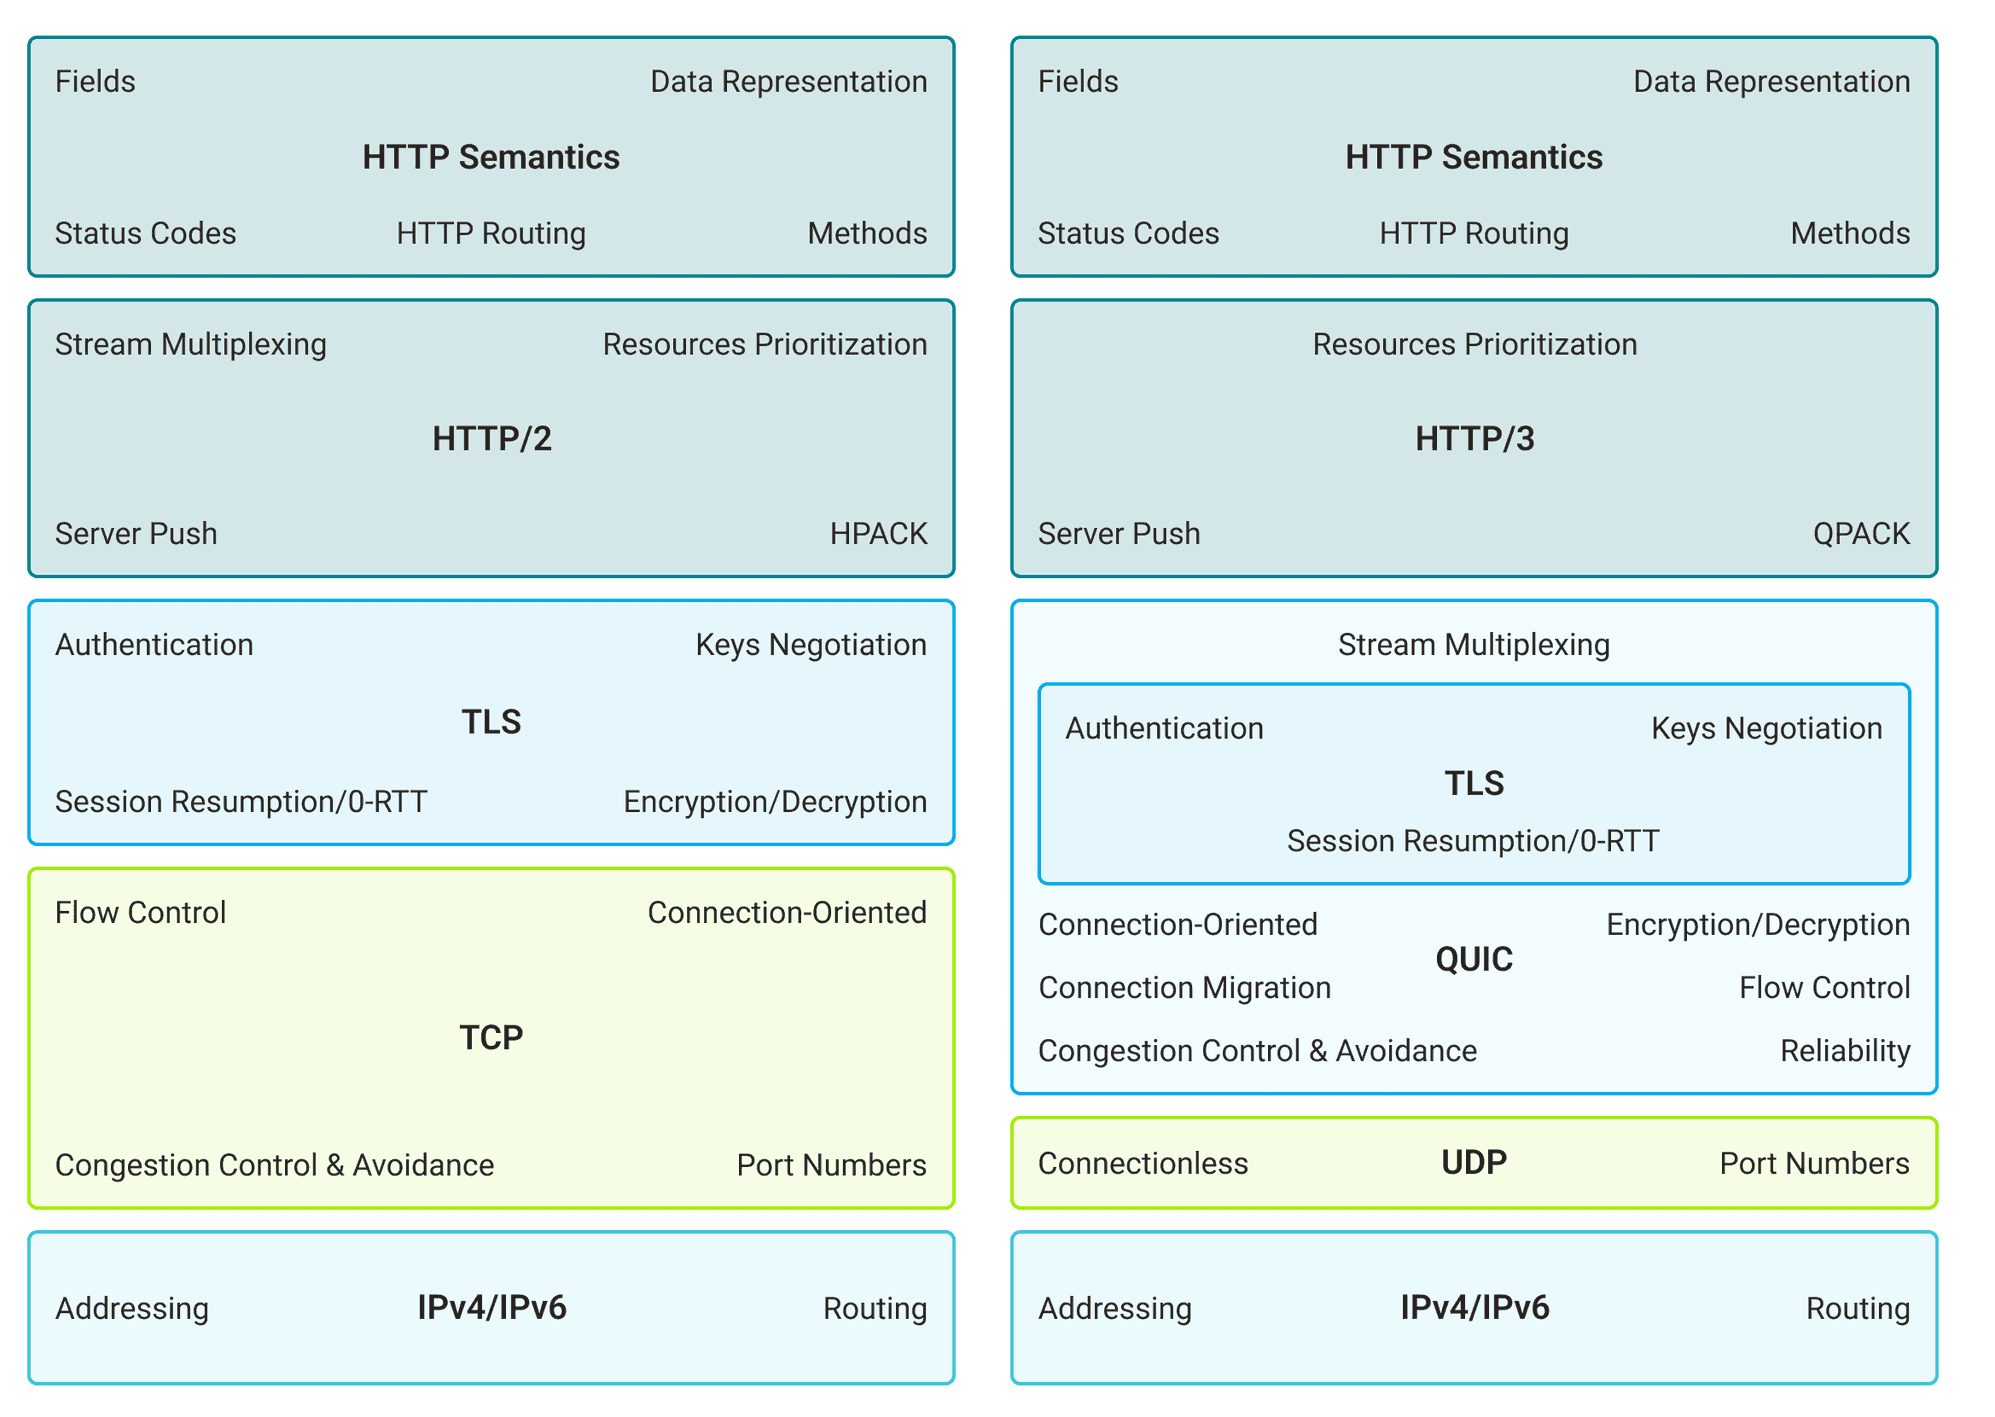Select the TLS block in the left stack
1995x1417 pixels.
(490, 722)
